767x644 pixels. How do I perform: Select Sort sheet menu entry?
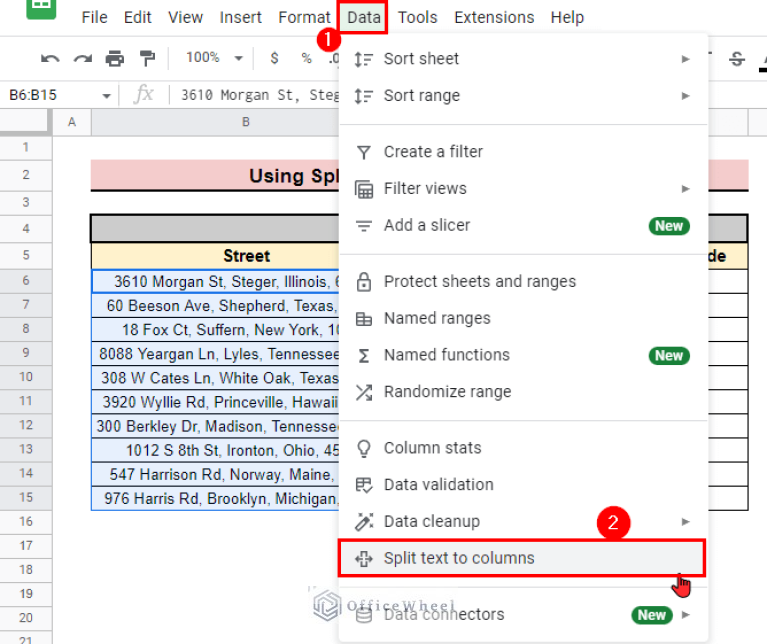(523, 59)
